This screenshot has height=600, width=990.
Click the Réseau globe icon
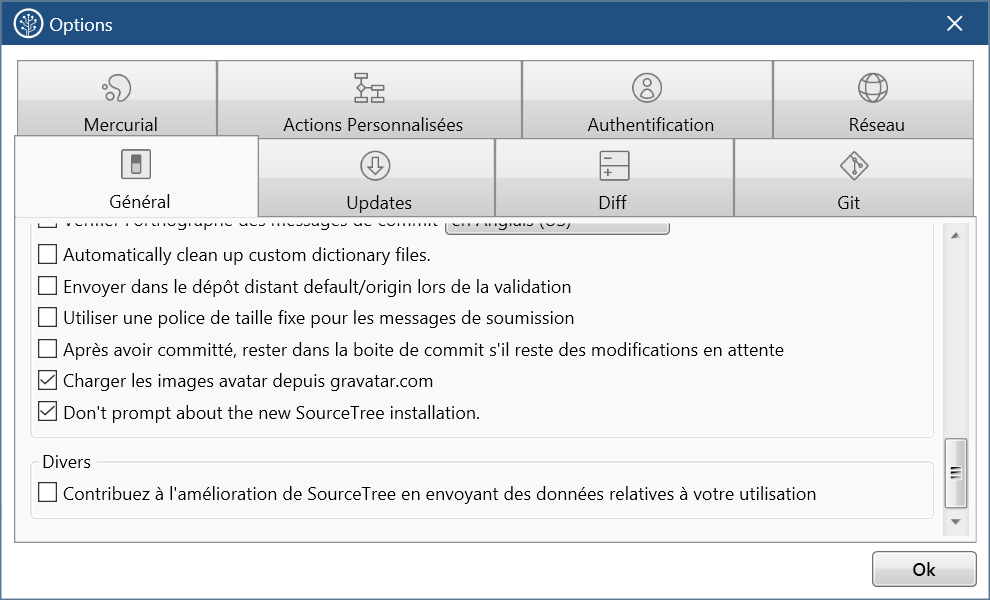coord(873,88)
